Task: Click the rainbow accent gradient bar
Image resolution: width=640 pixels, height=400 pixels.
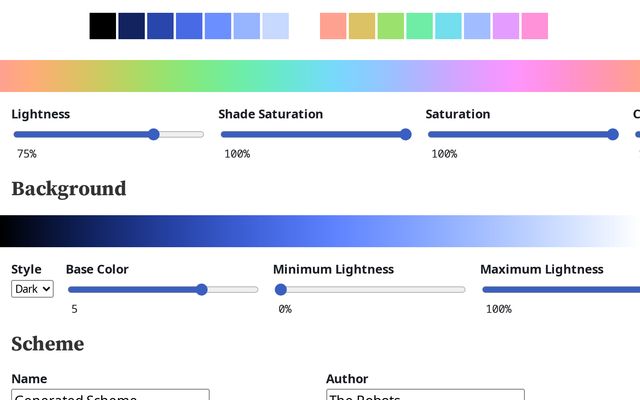Action: click(x=320, y=77)
